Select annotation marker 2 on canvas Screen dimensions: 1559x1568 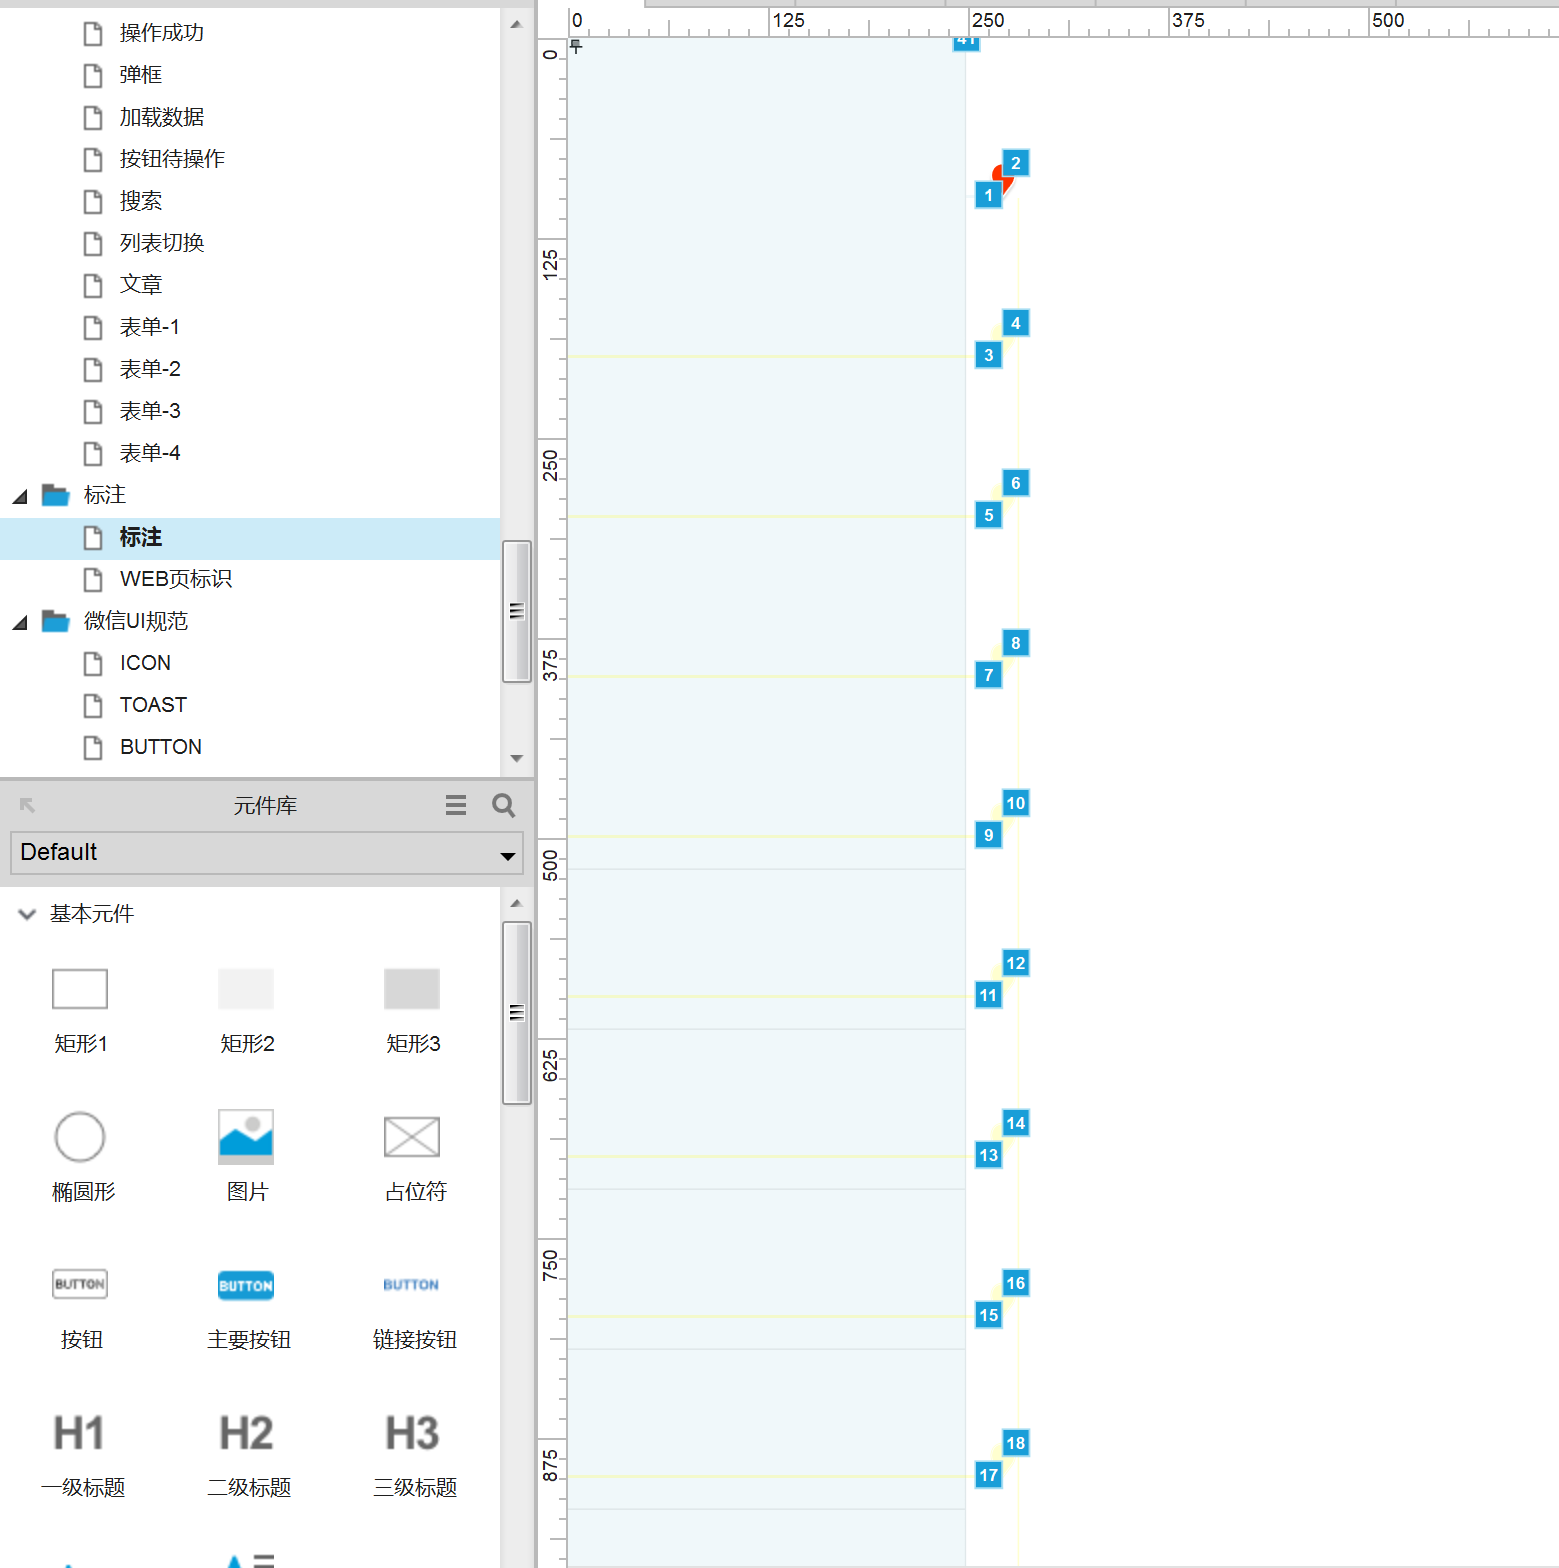[1016, 163]
